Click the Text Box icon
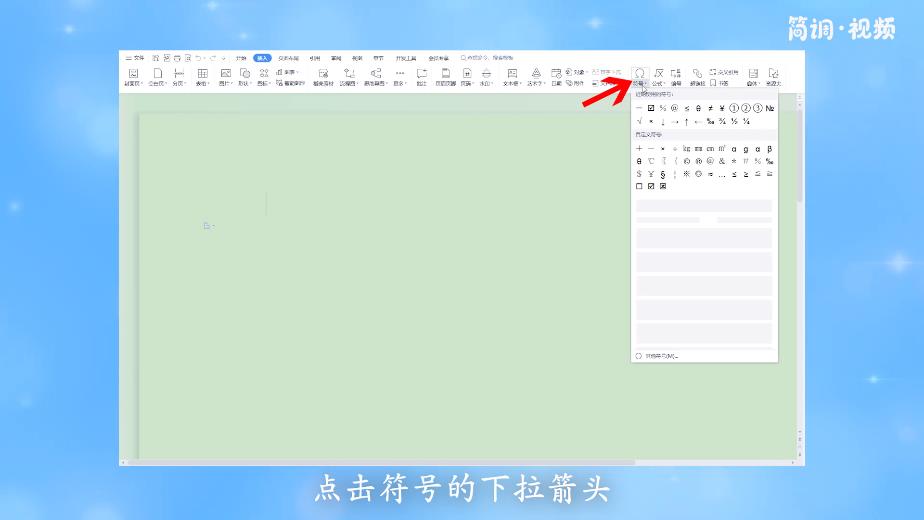 coord(512,74)
